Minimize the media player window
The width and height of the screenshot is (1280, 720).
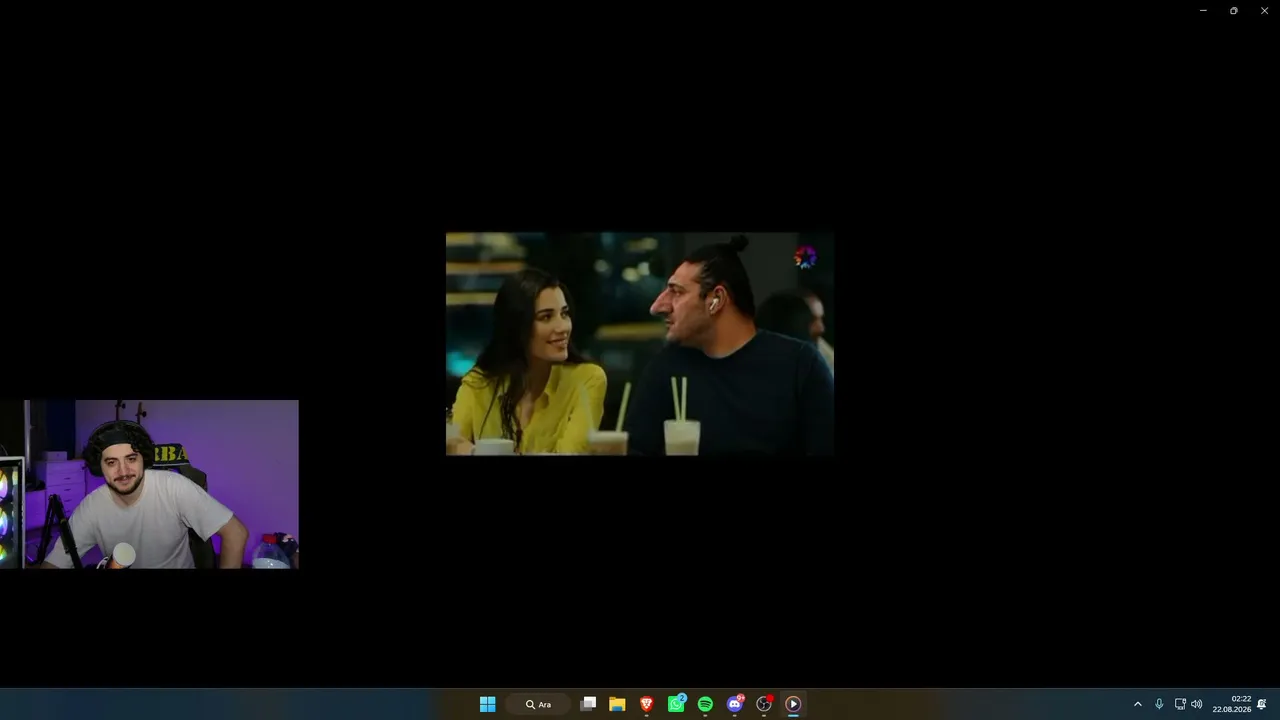pyautogui.click(x=1203, y=11)
